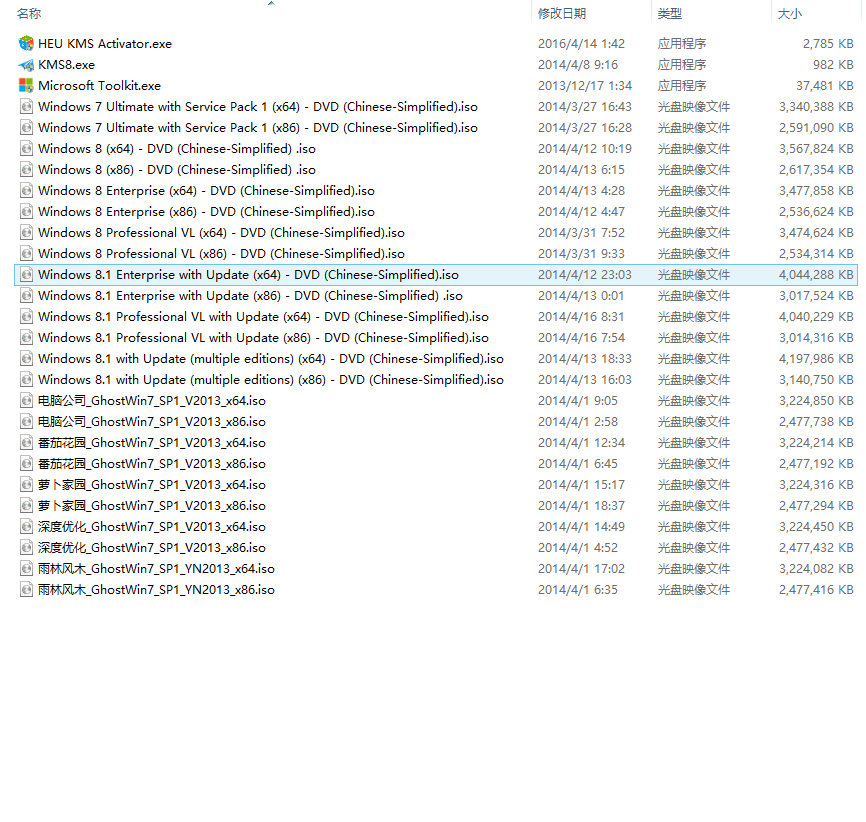This screenshot has width=866, height=822.
Task: Click the ISO icon of Windows 8.1 multiple editions x64
Action: point(26,359)
